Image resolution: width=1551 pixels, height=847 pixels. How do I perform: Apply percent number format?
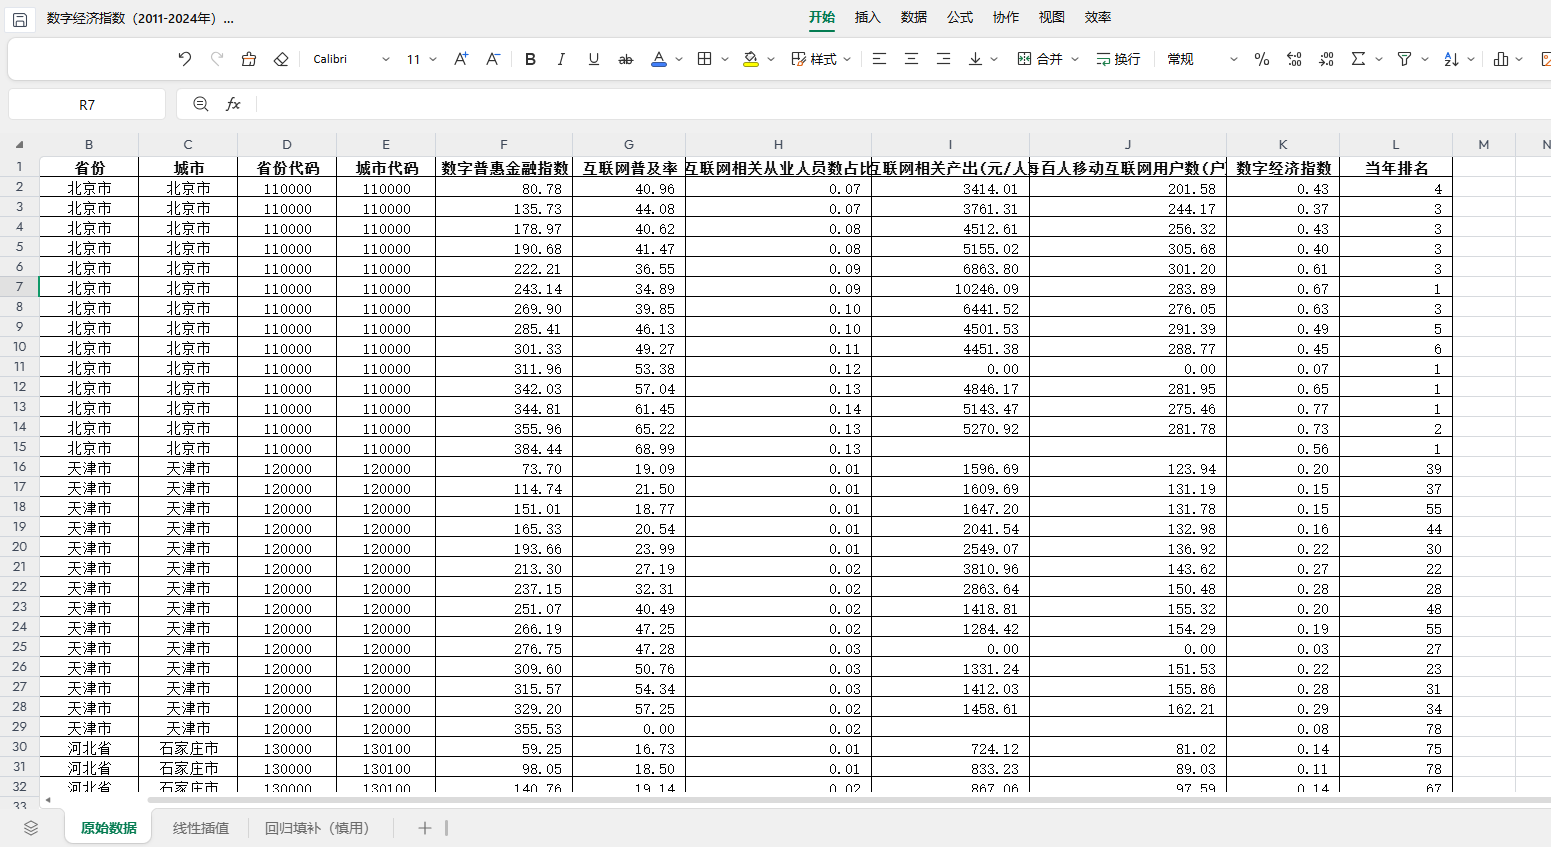tap(1262, 59)
